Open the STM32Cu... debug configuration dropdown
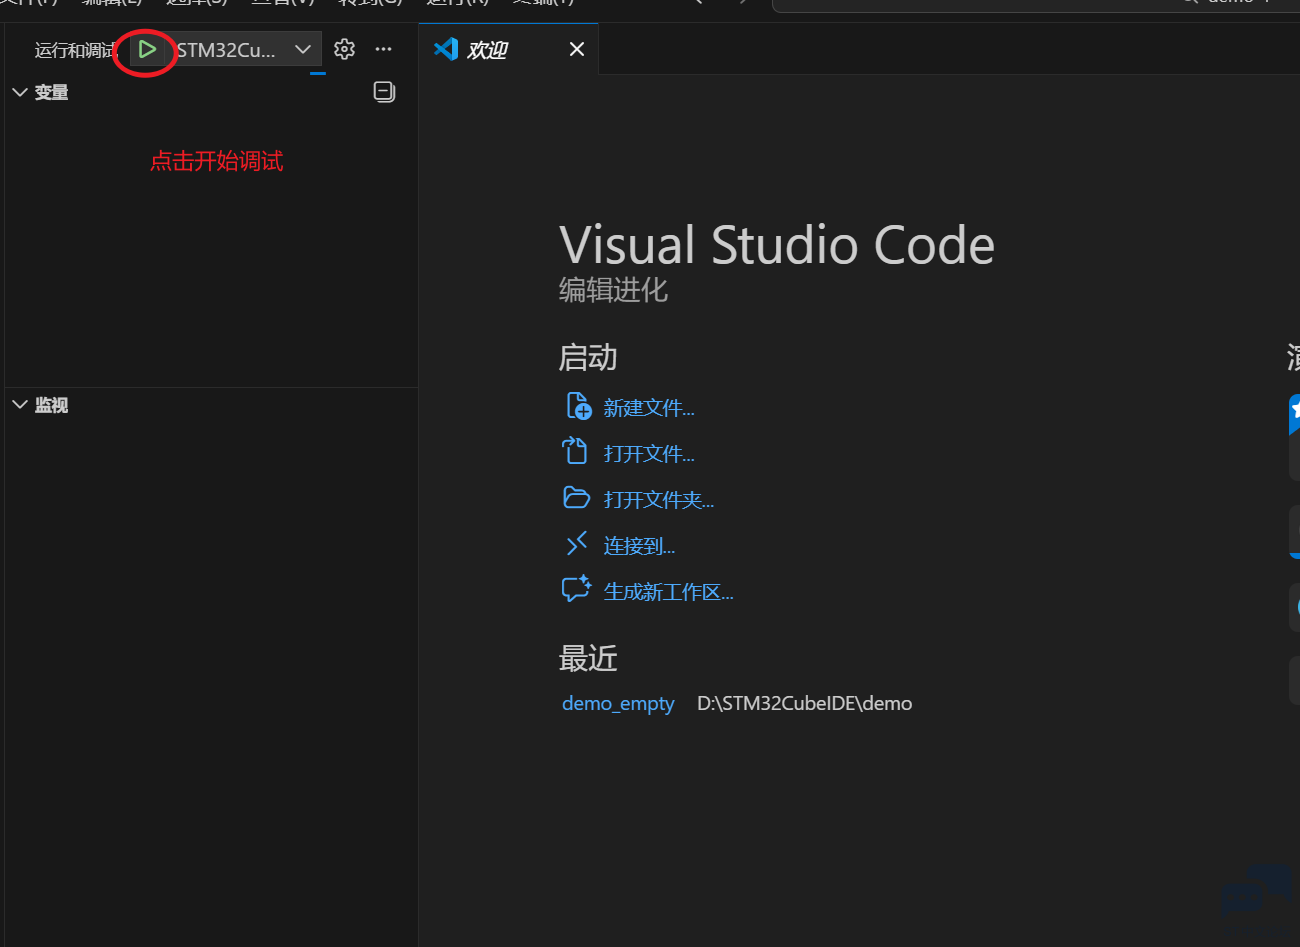The image size is (1300, 947). (248, 49)
